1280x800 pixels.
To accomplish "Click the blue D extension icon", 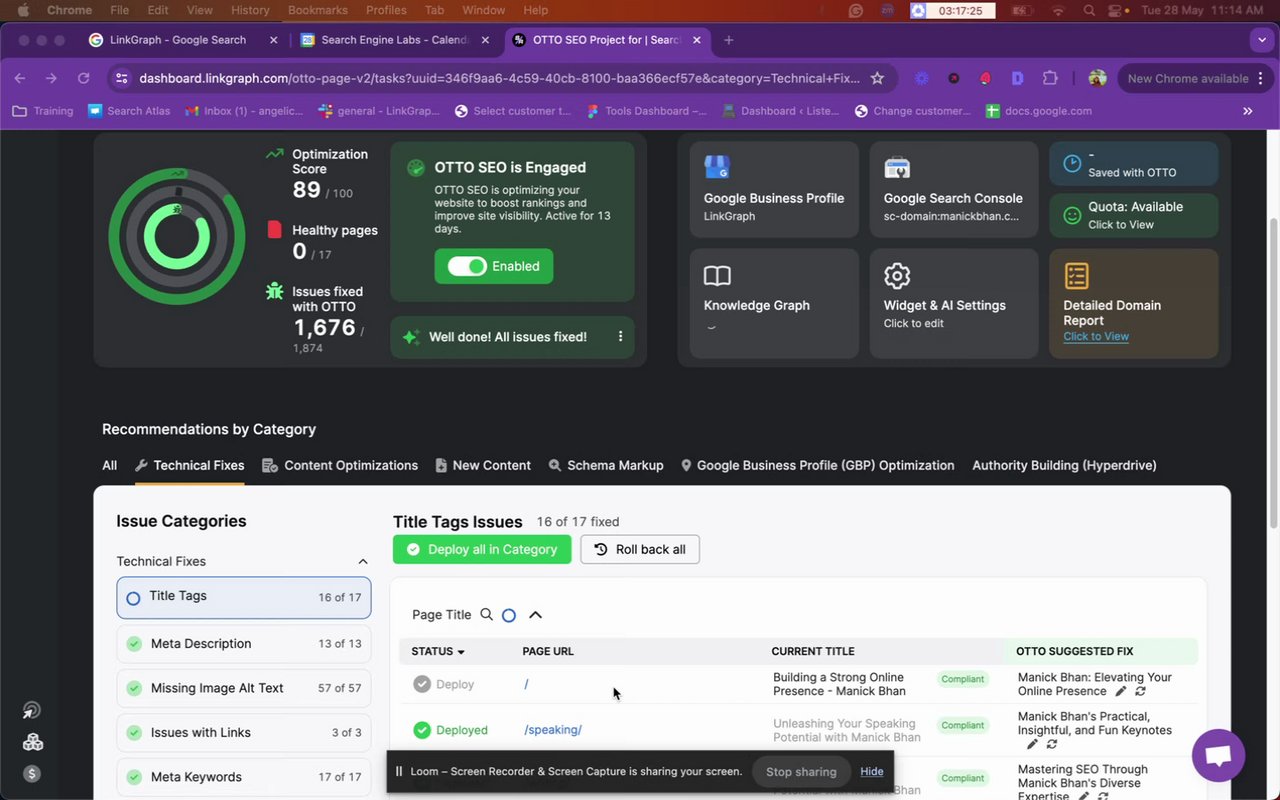I will [1017, 78].
